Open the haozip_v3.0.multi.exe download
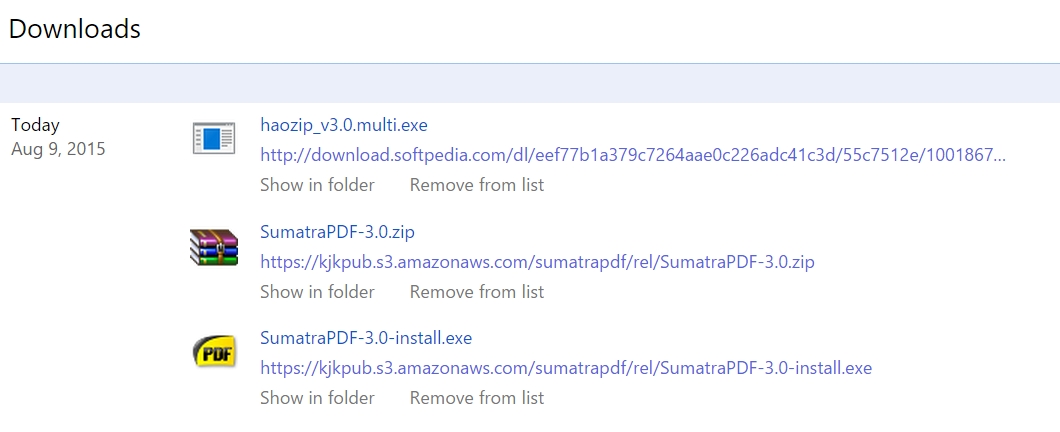Viewport: 1060px width, 432px height. tap(344, 125)
